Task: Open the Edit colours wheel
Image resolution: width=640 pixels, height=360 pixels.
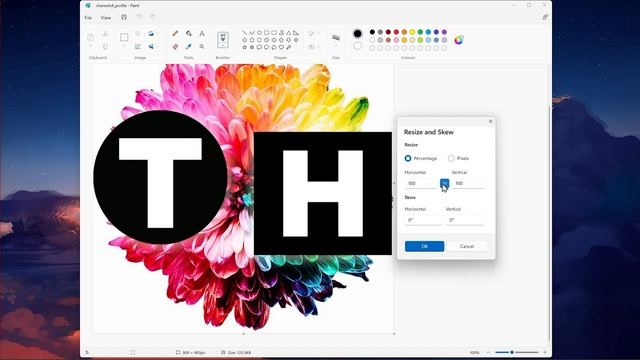Action: (459, 40)
